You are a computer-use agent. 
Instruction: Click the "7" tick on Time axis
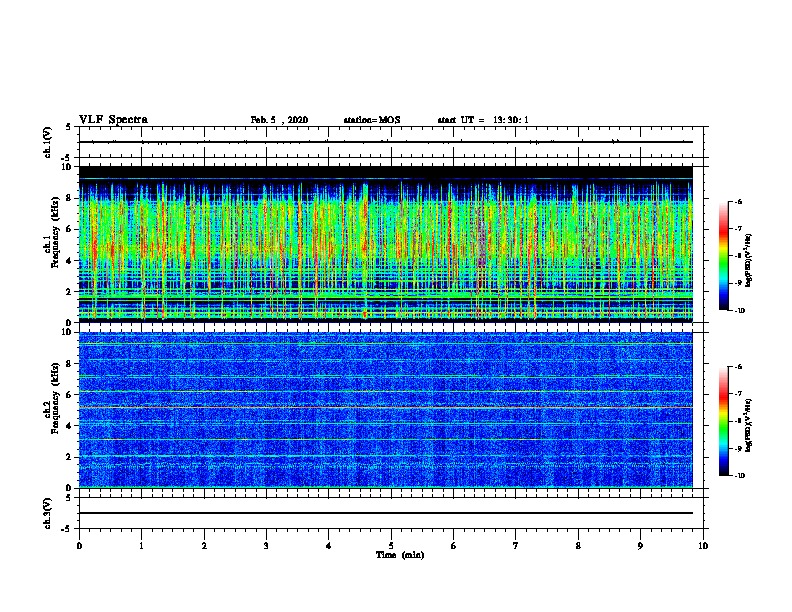pos(516,546)
